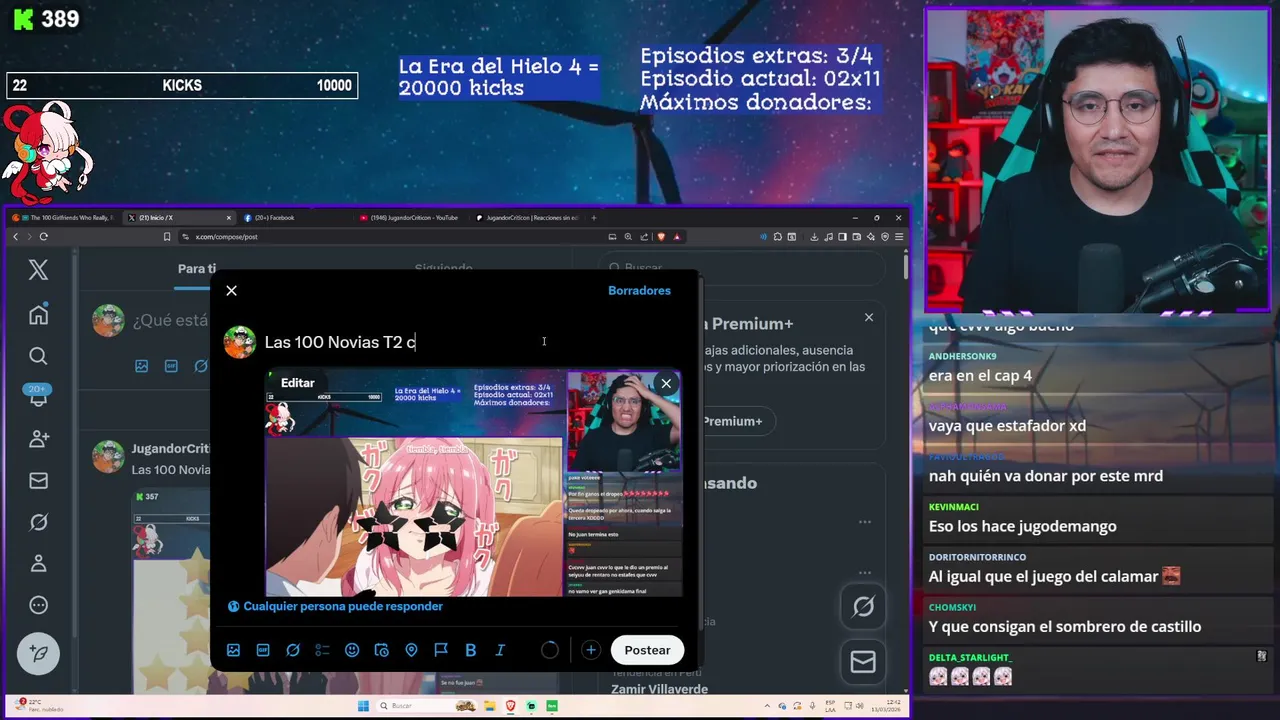This screenshot has height=720, width=1280.
Task: Open Notifications bell in X sidebar
Action: tap(38, 397)
